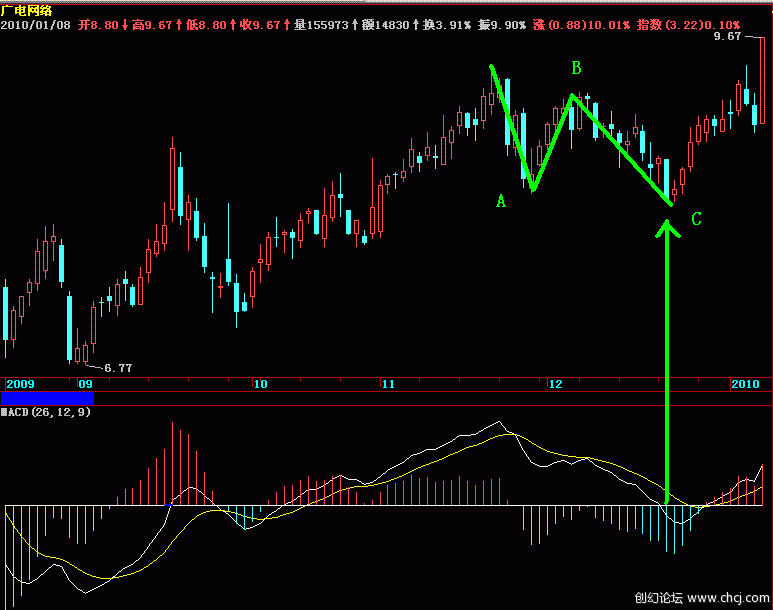This screenshot has width=773, height=610.
Task: Click the green letter B label
Action: click(576, 68)
